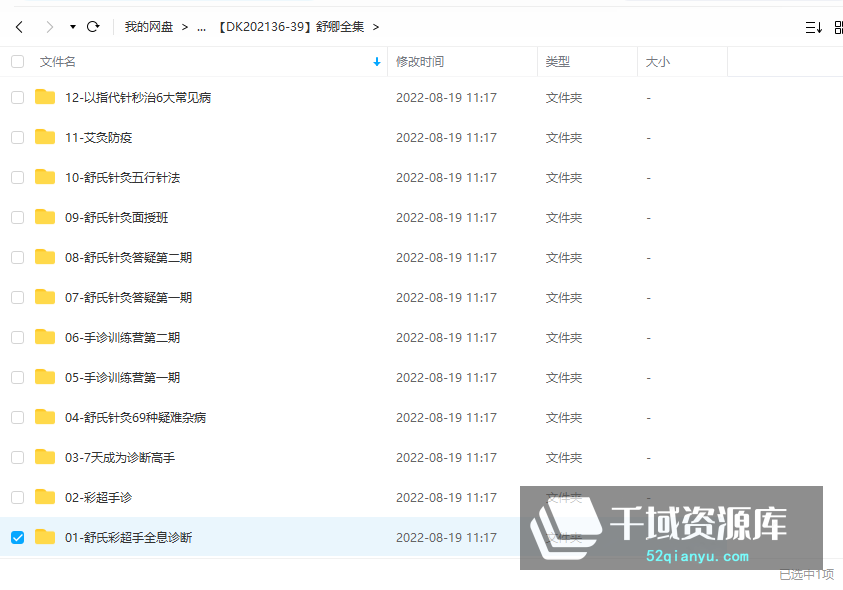This screenshot has height=590, width=843.
Task: Check the box for 03-7天成为诊断高手
Action: coord(18,457)
